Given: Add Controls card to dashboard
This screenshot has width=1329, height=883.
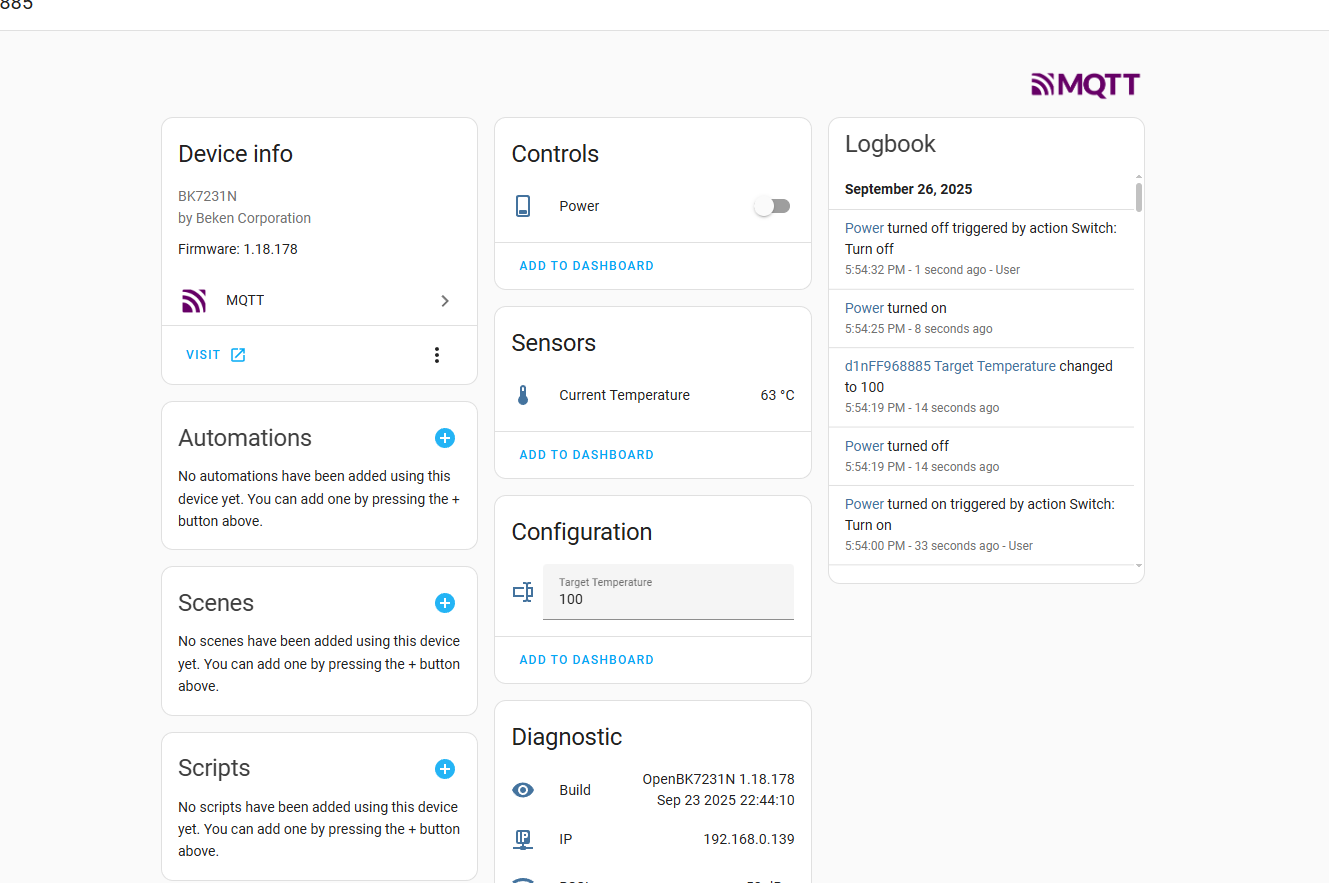Looking at the screenshot, I should coord(586,266).
